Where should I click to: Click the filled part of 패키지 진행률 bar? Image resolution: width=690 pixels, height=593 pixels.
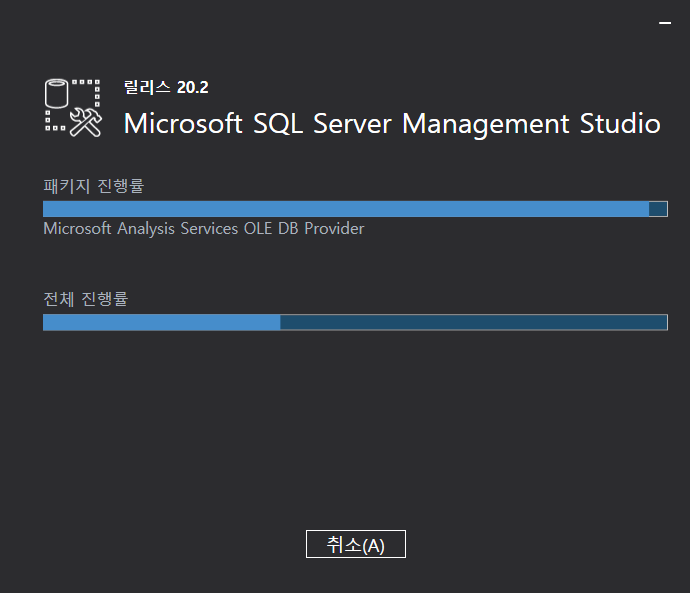tap(345, 209)
